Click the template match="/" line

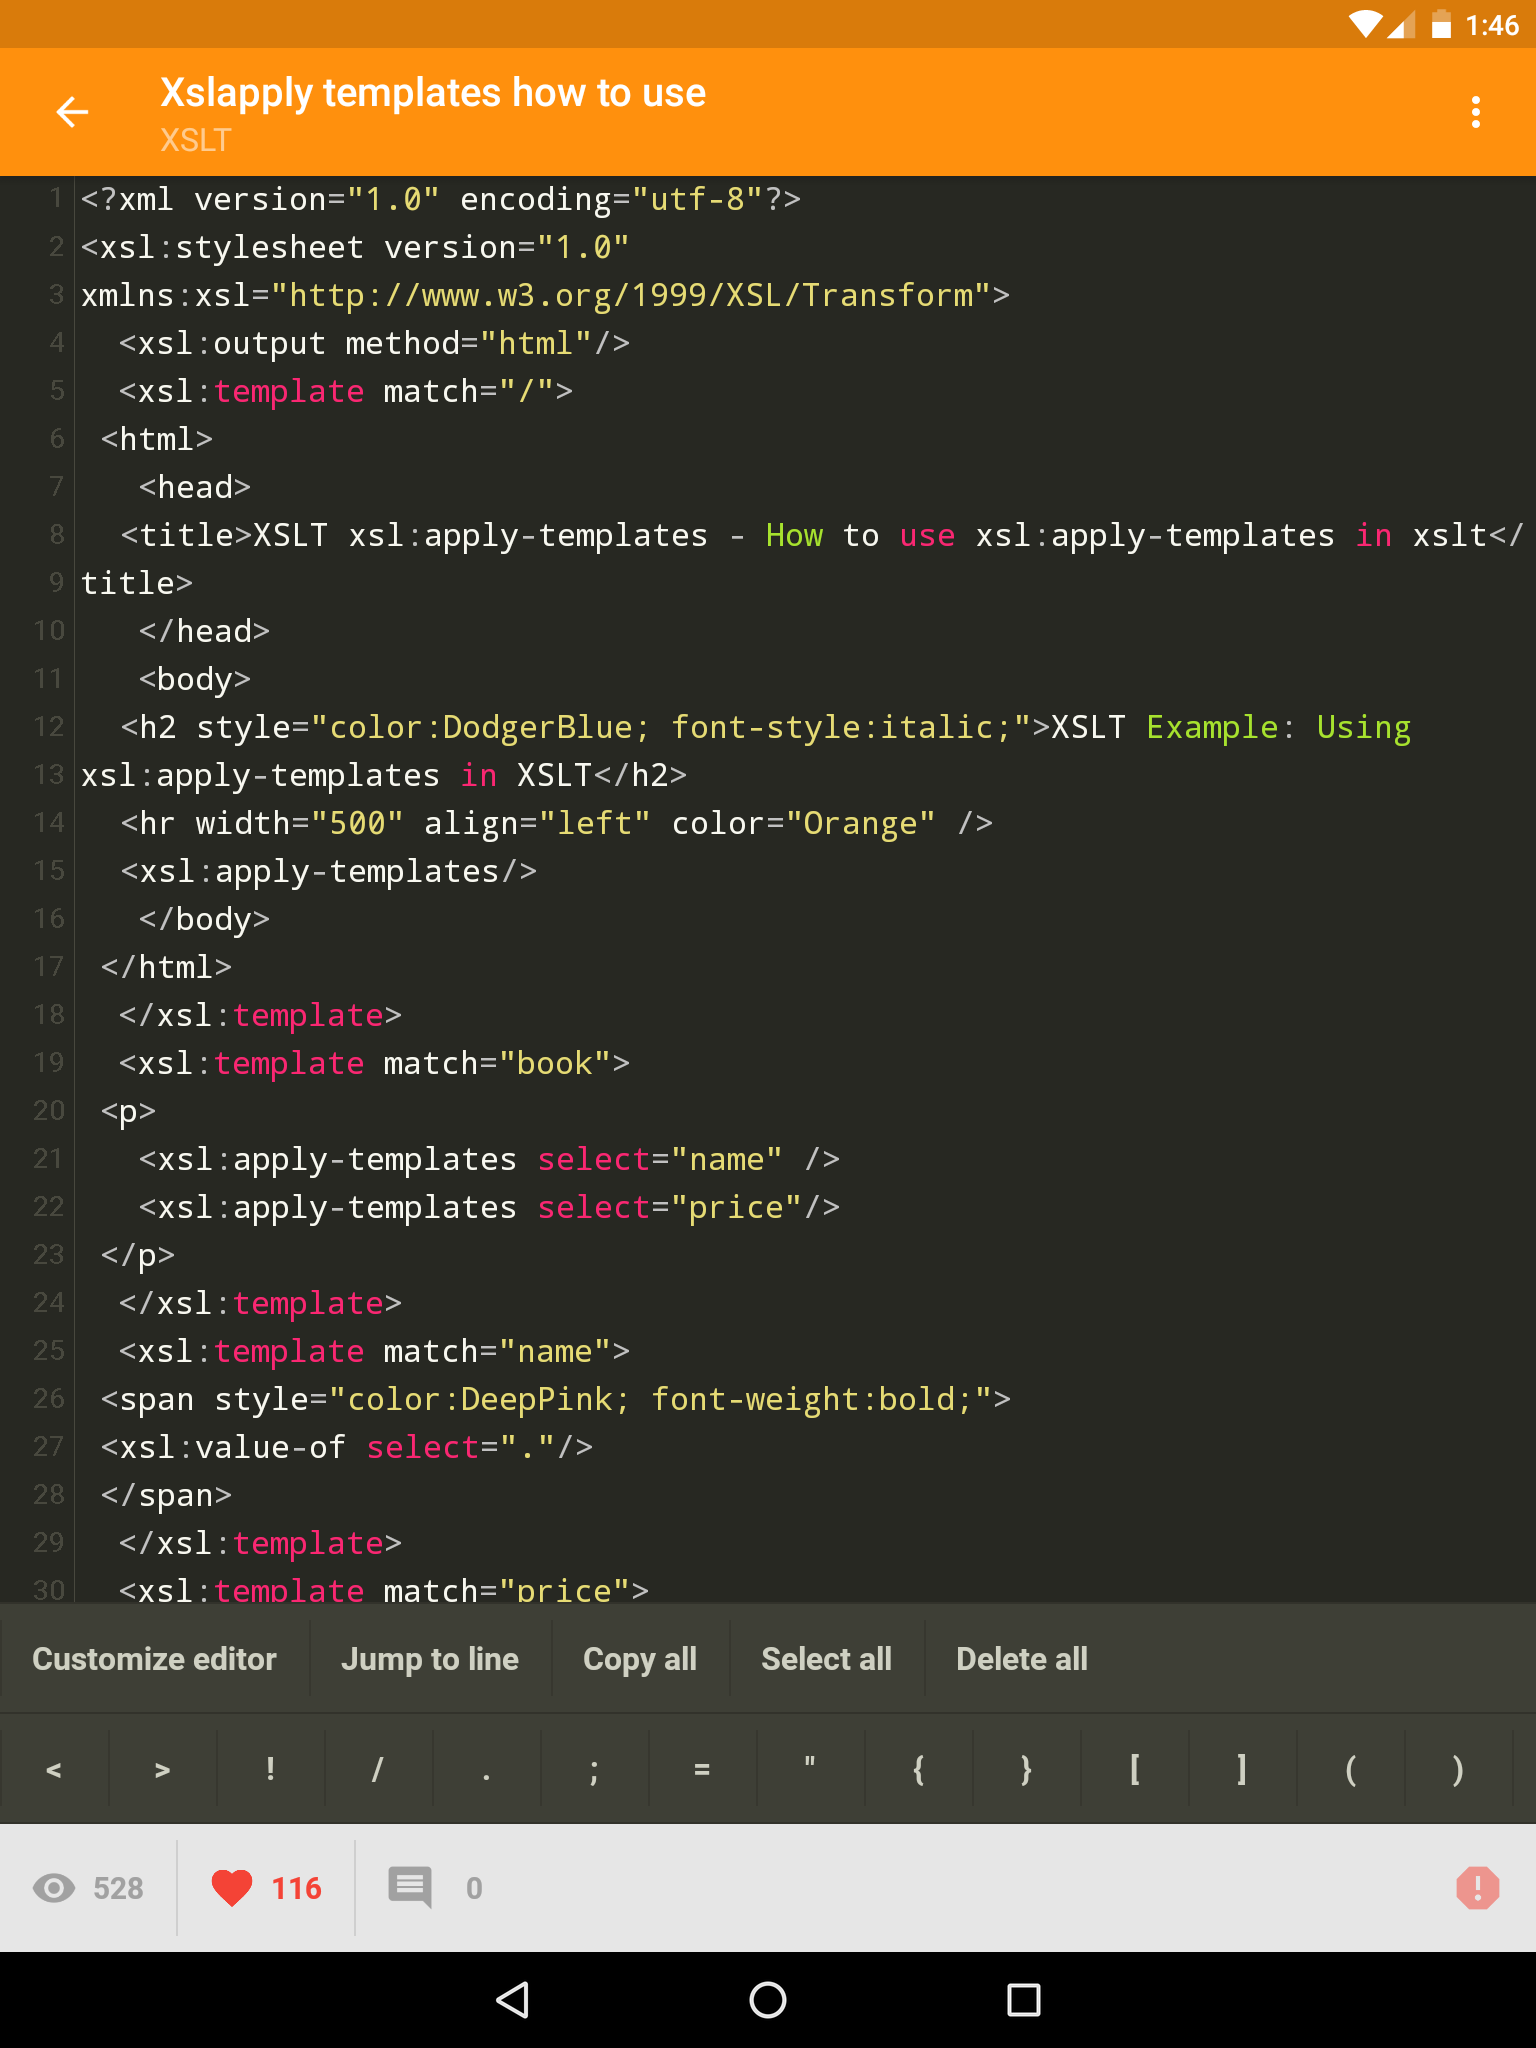click(x=346, y=391)
